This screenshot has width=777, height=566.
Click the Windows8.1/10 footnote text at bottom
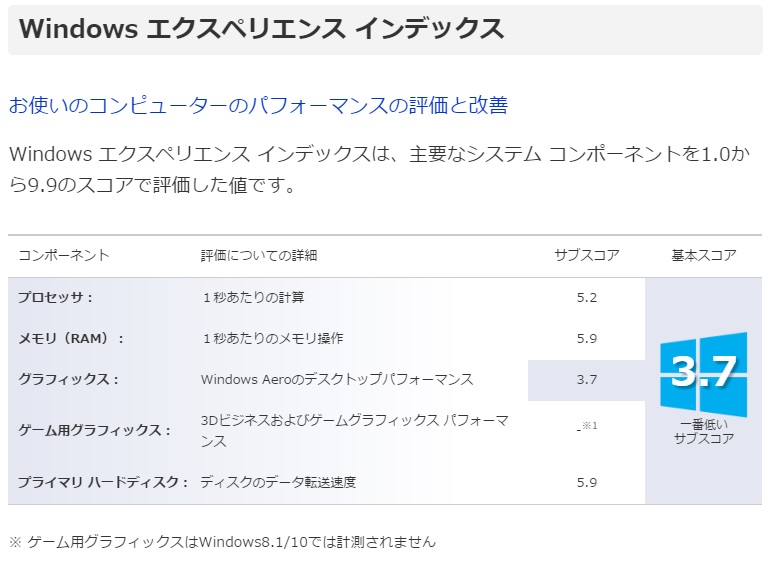[222, 542]
